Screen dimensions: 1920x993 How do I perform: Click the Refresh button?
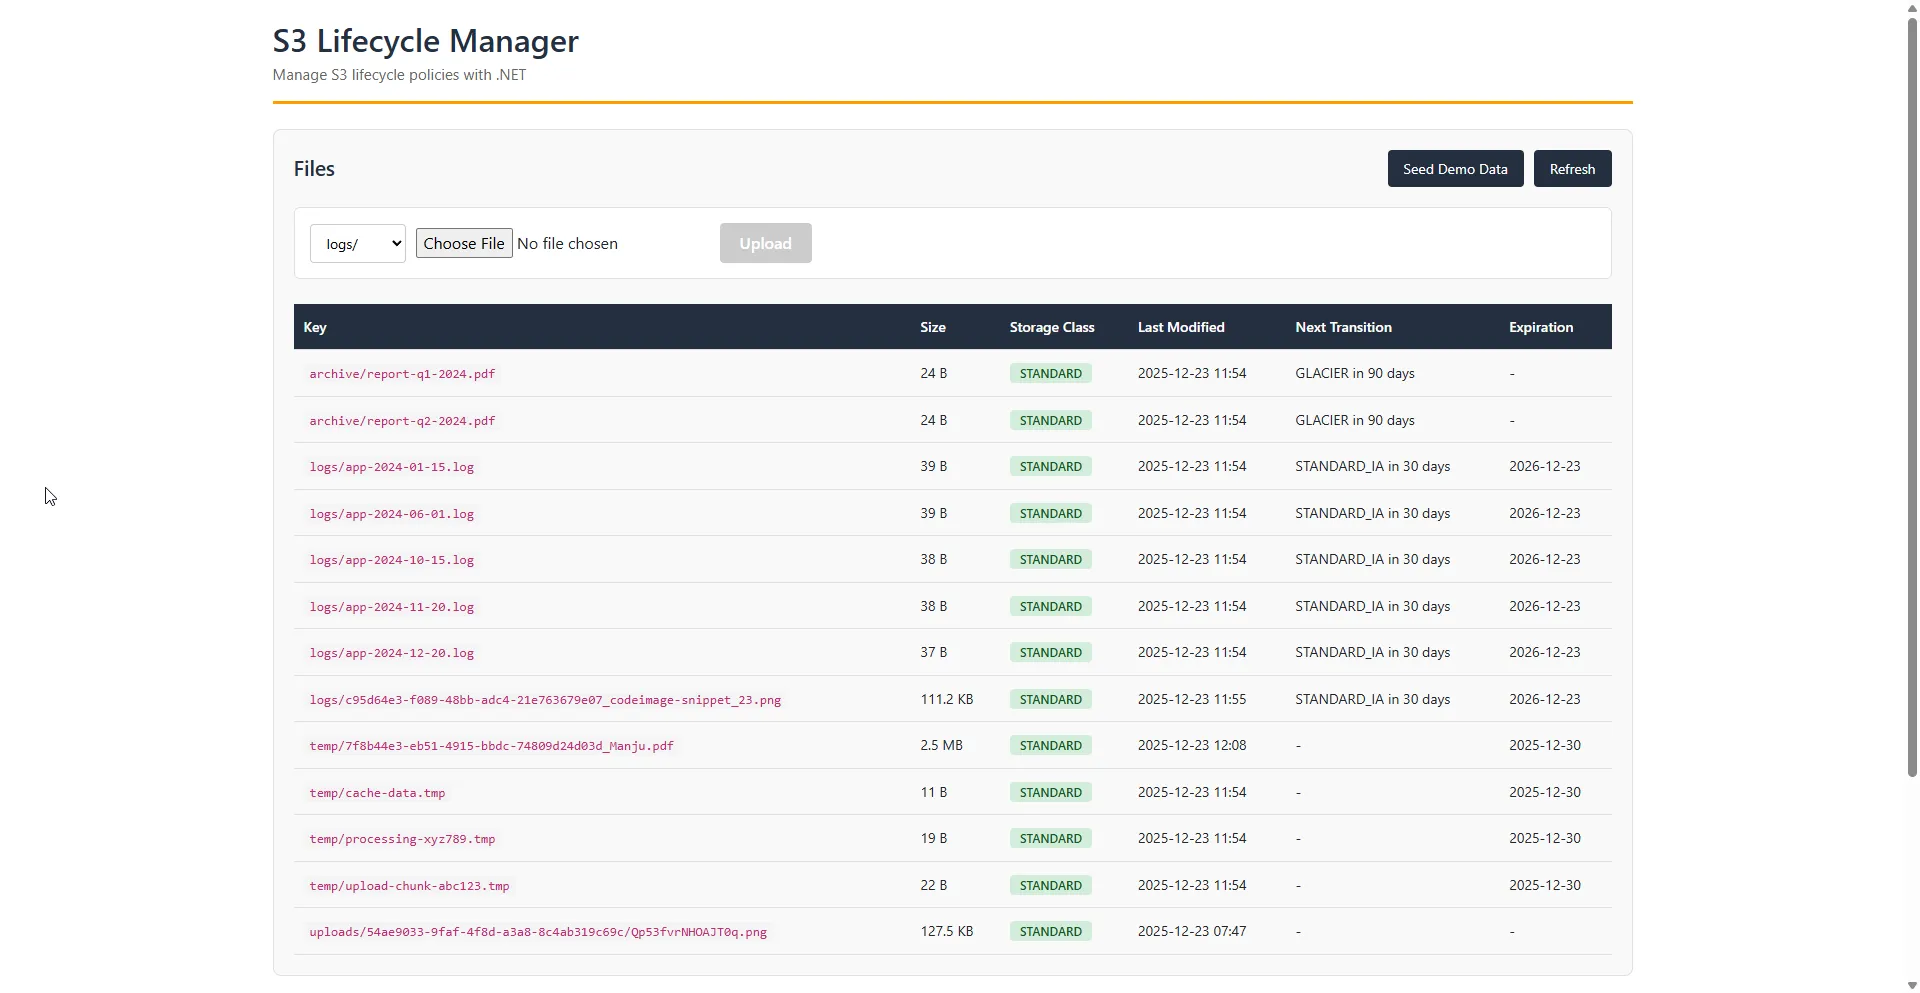pos(1572,168)
